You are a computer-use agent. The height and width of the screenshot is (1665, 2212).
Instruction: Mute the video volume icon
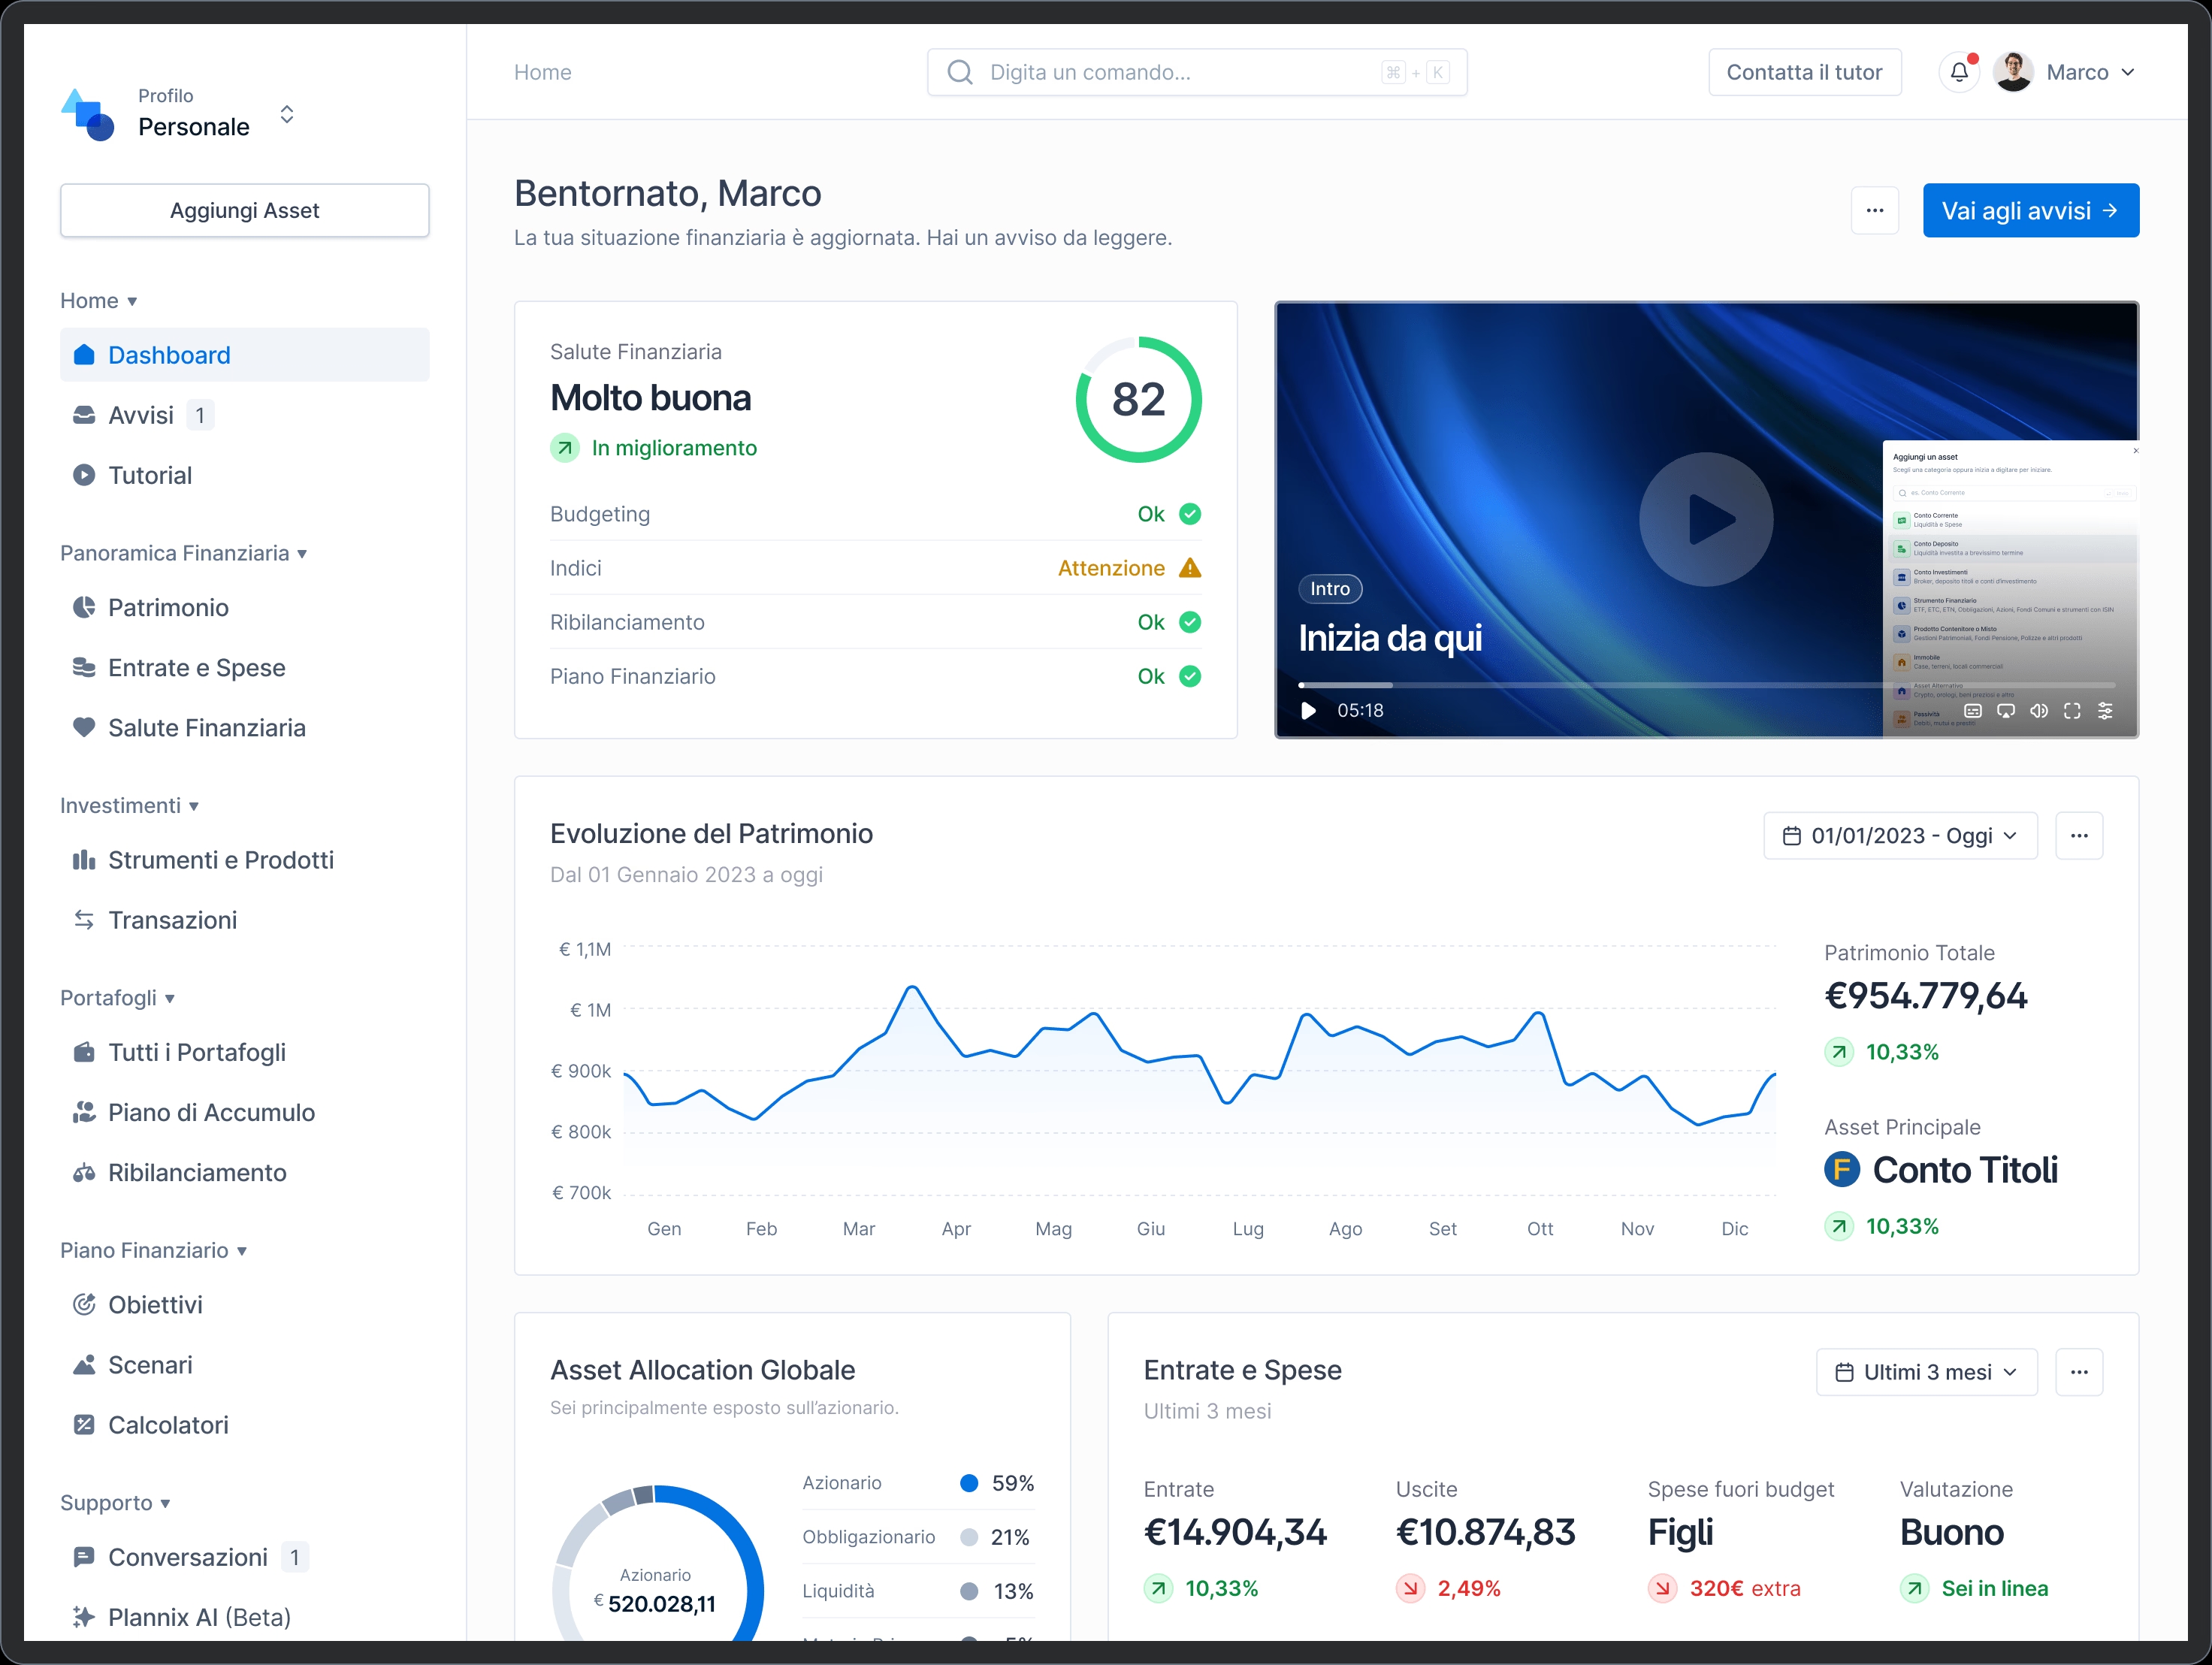click(2039, 710)
